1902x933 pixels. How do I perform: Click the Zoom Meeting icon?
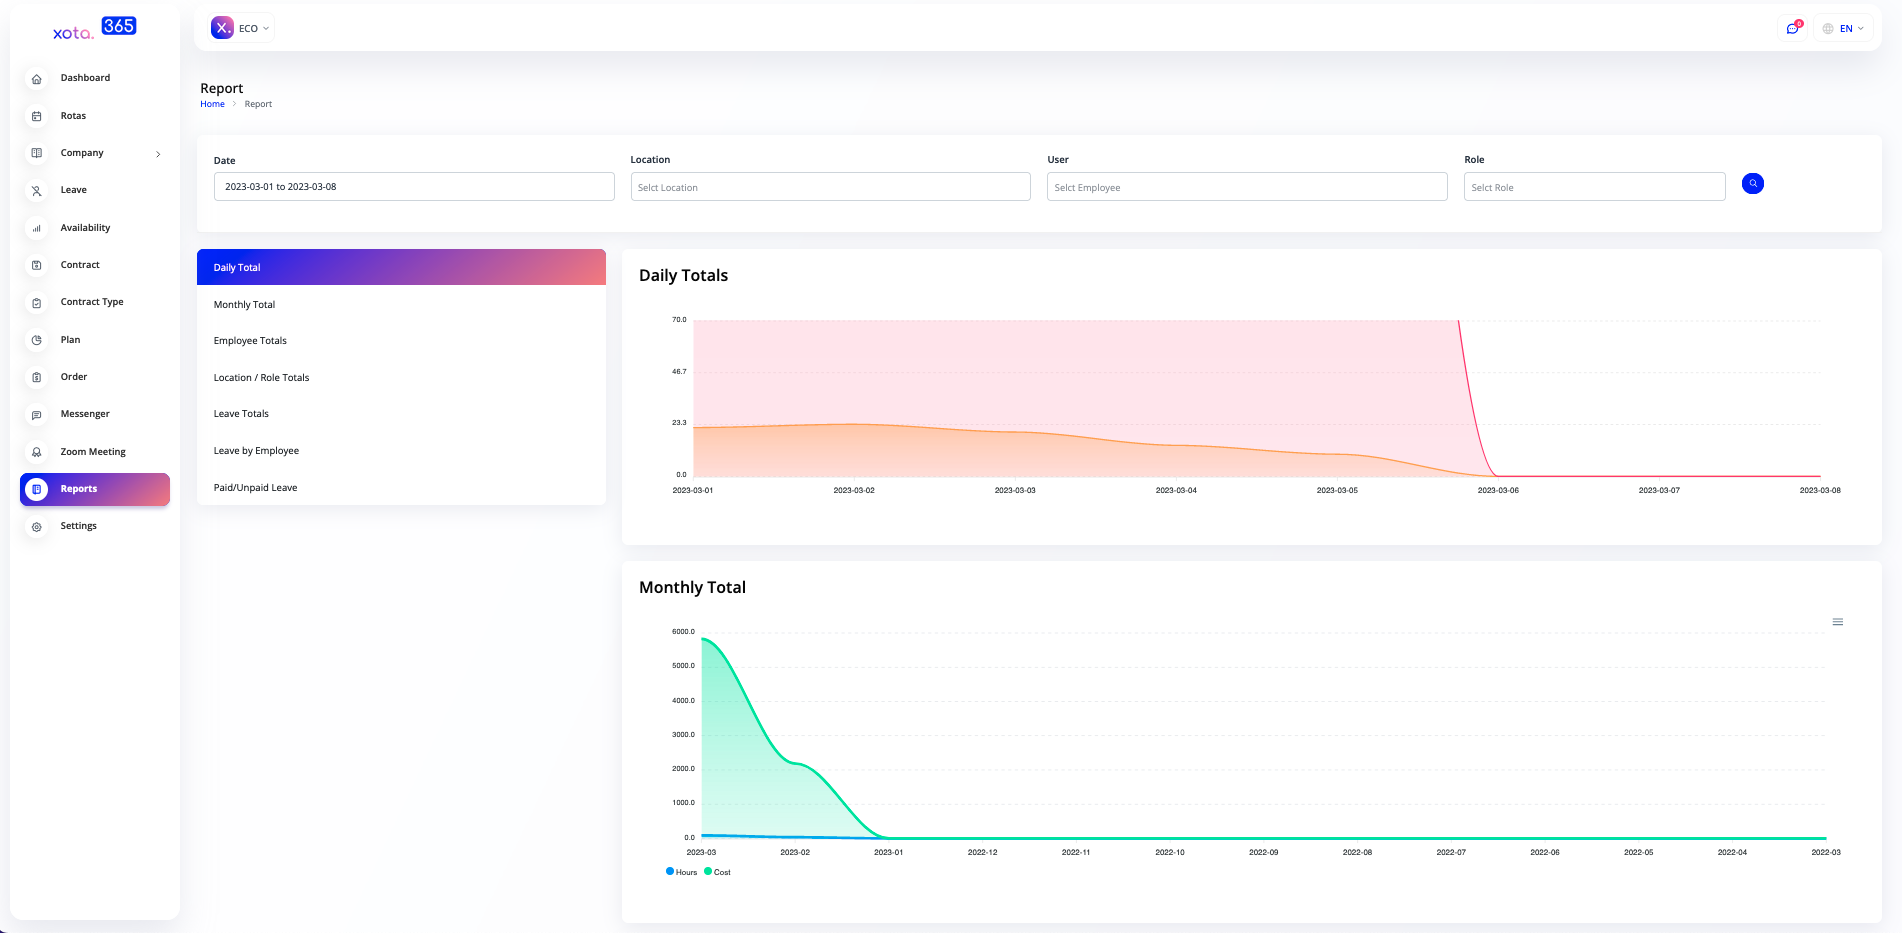click(37, 453)
